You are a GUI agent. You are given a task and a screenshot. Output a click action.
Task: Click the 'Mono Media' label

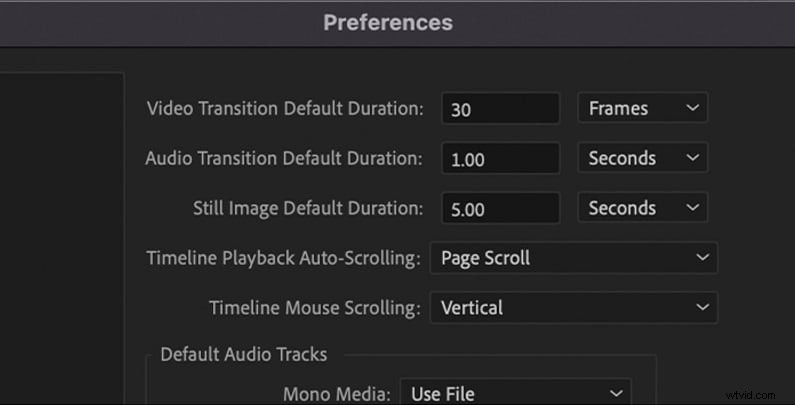(336, 393)
